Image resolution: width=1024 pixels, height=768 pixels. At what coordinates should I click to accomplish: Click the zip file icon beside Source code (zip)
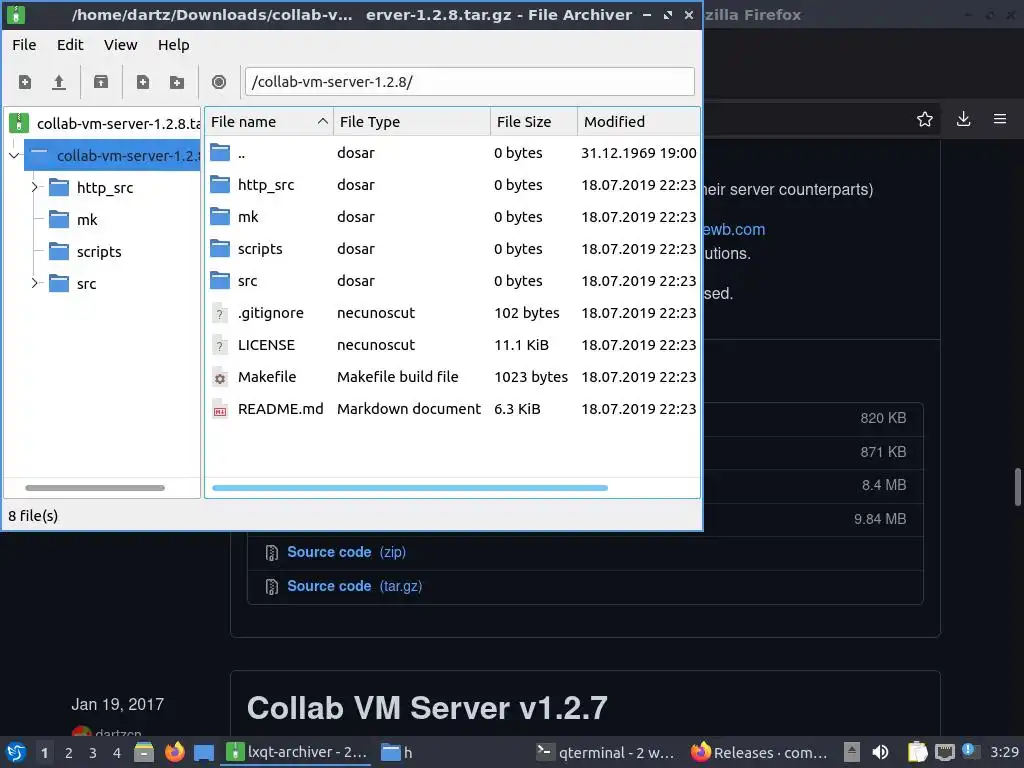pos(272,553)
